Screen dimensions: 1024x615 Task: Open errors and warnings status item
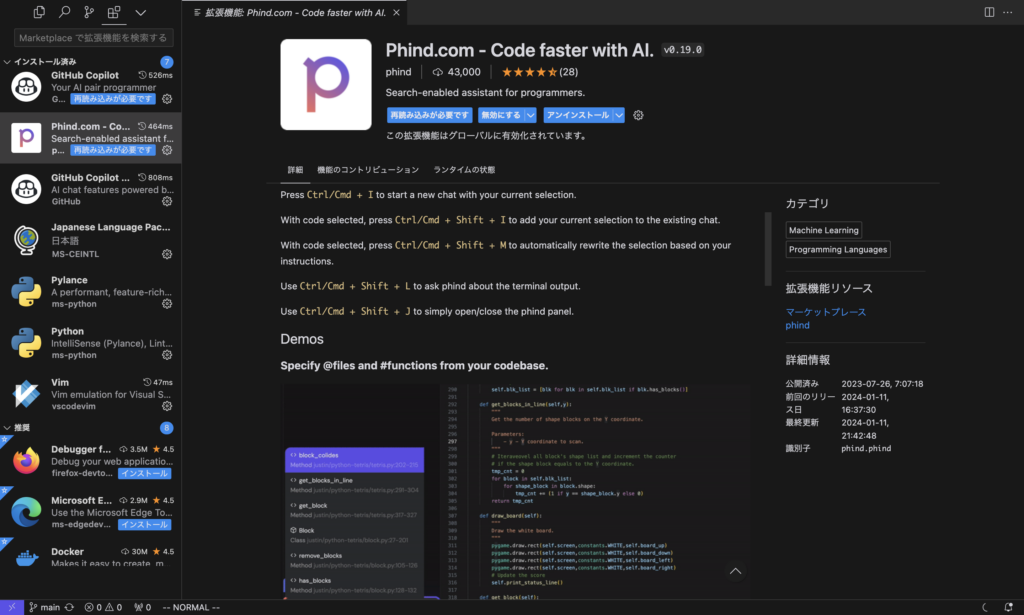103,607
